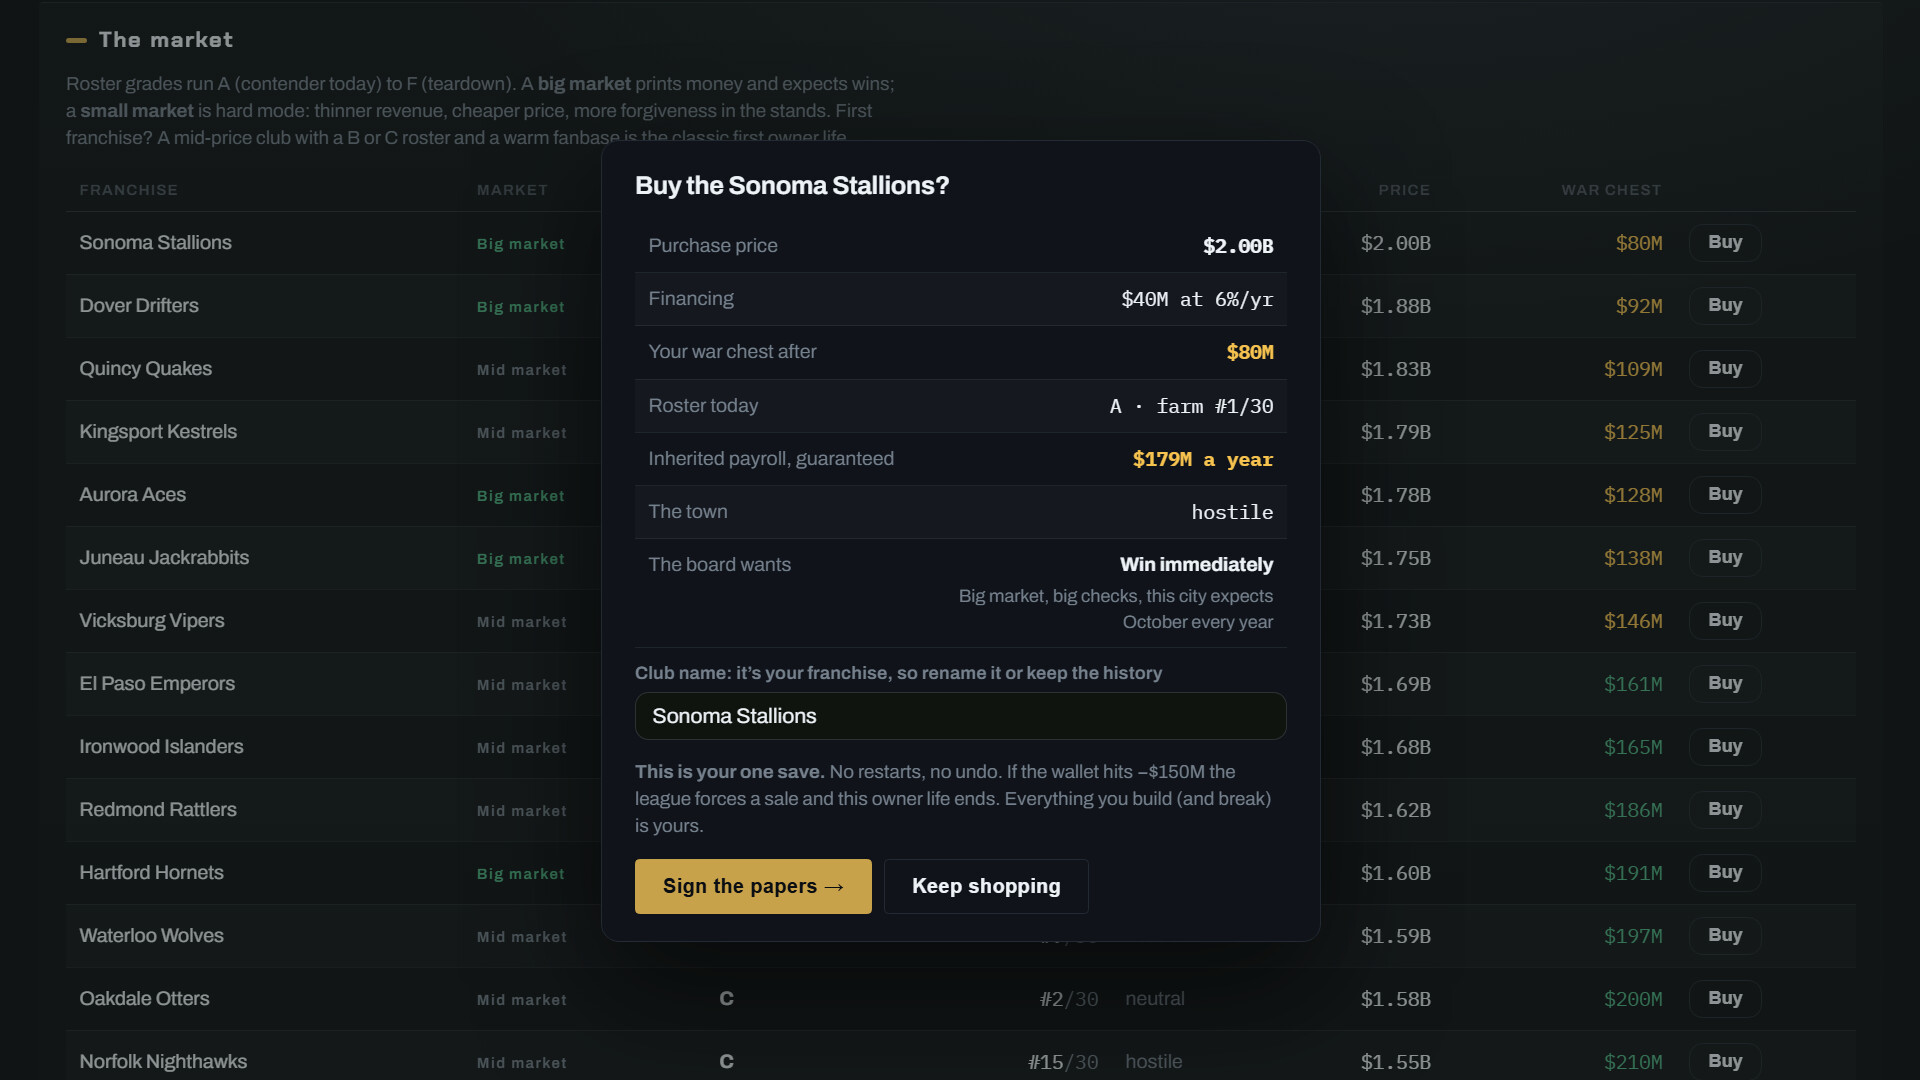Buy the Vicksburg Vipers franchise

point(1725,620)
